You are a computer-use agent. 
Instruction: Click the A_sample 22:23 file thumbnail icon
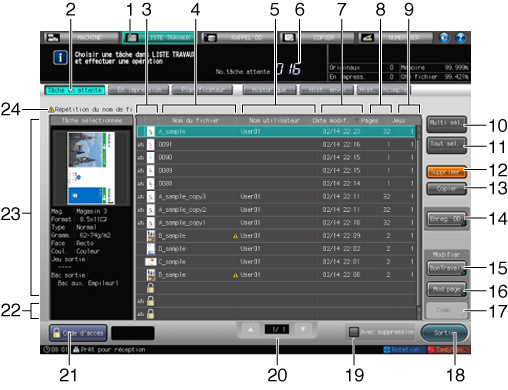[151, 132]
